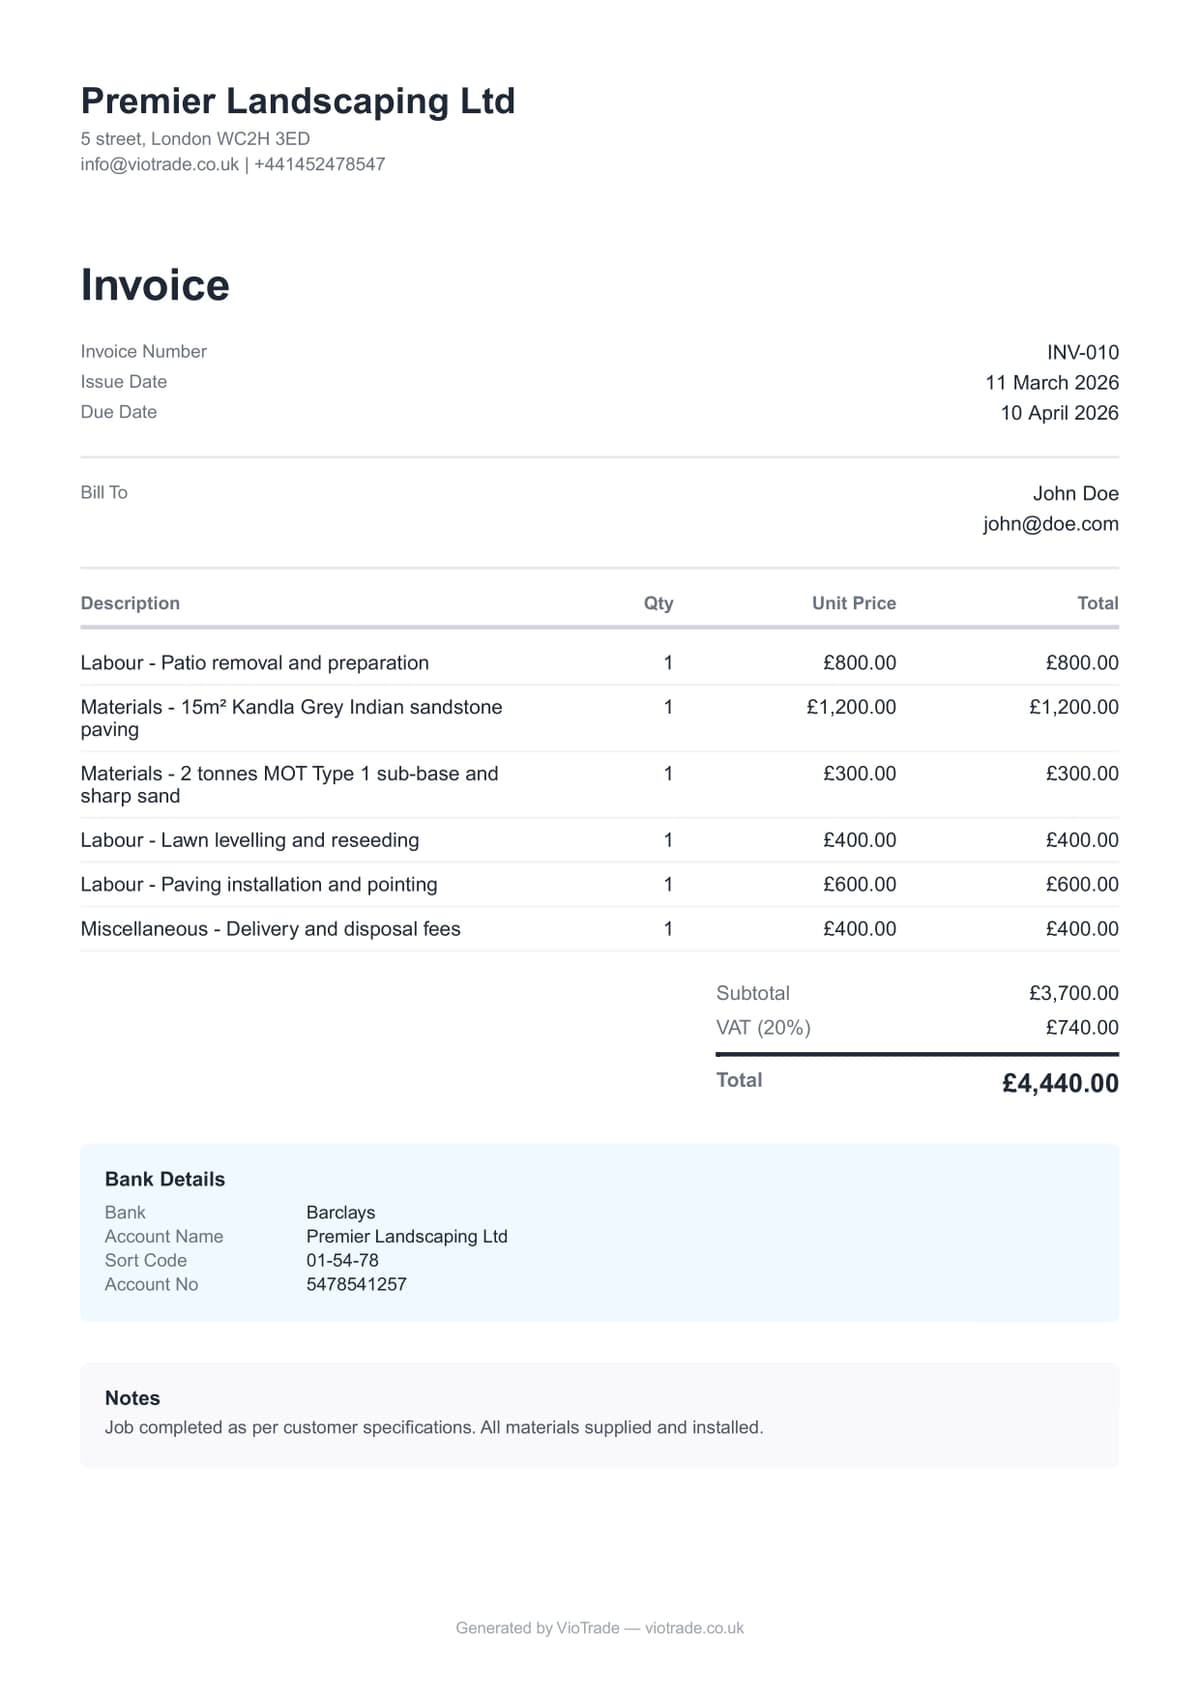This screenshot has height=1697, width=1200.
Task: Select the issue date 11 March 2026
Action: 1052,382
